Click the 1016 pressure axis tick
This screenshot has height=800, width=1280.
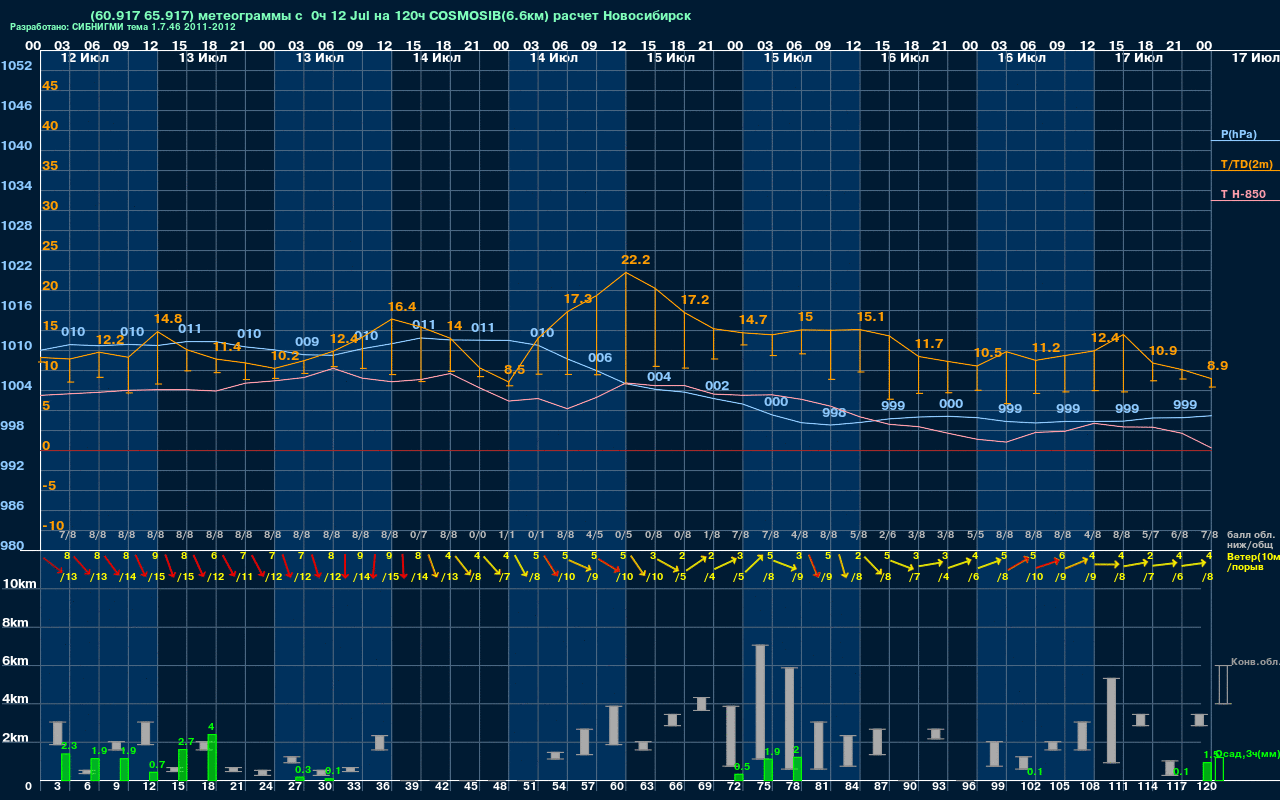click(16, 306)
